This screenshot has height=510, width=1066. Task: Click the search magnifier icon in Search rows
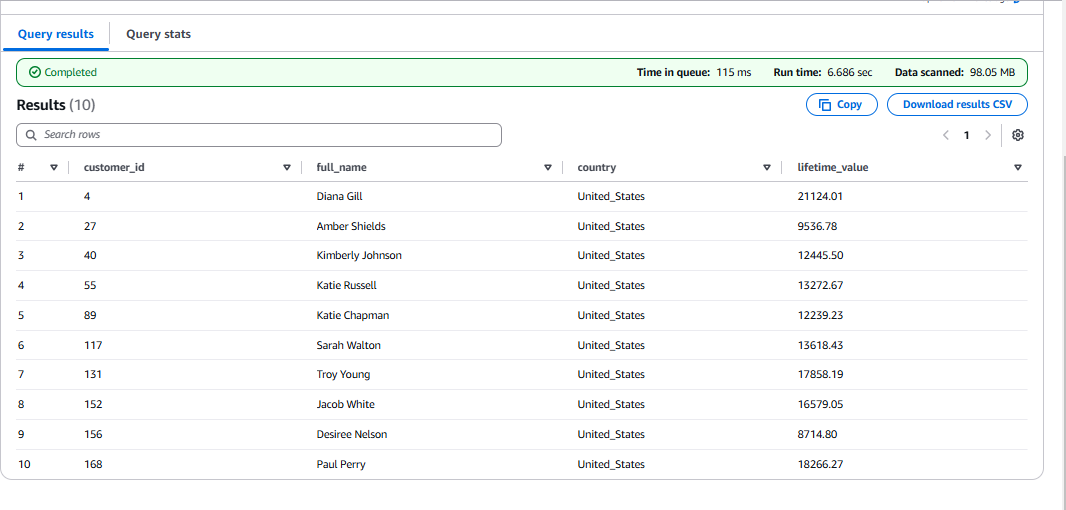coord(30,135)
